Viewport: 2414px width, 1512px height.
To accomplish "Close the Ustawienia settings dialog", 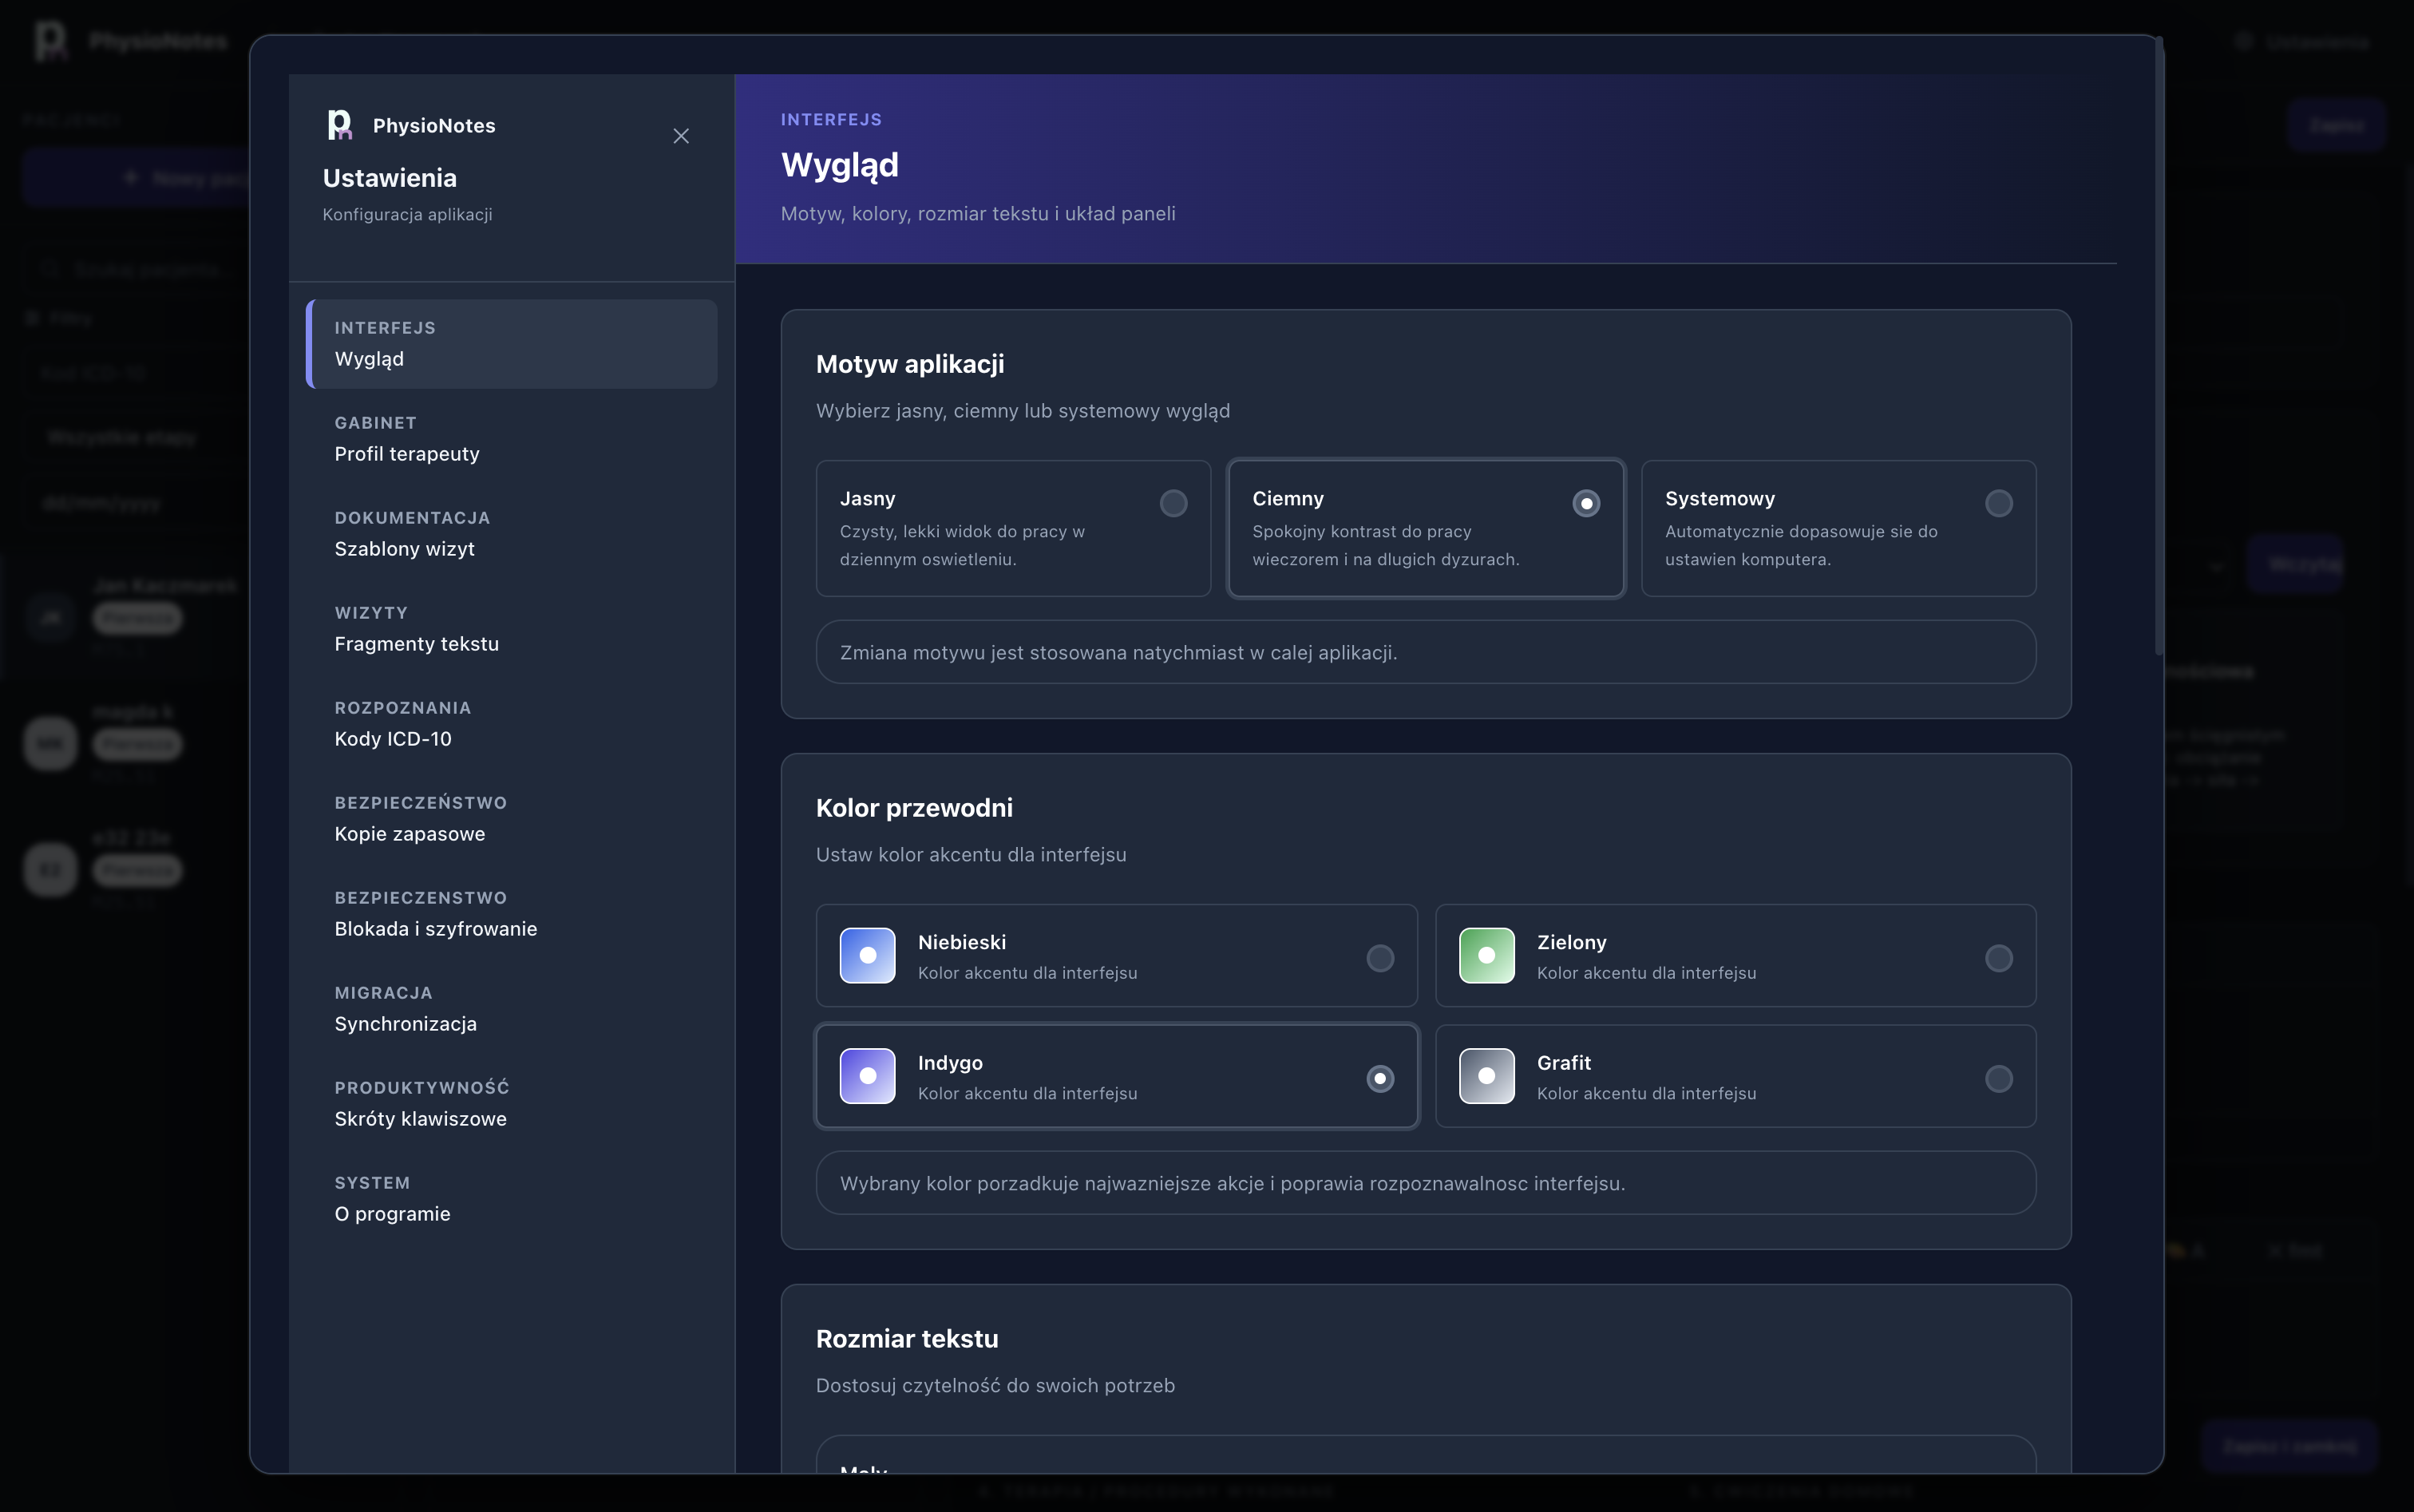I will click(681, 136).
